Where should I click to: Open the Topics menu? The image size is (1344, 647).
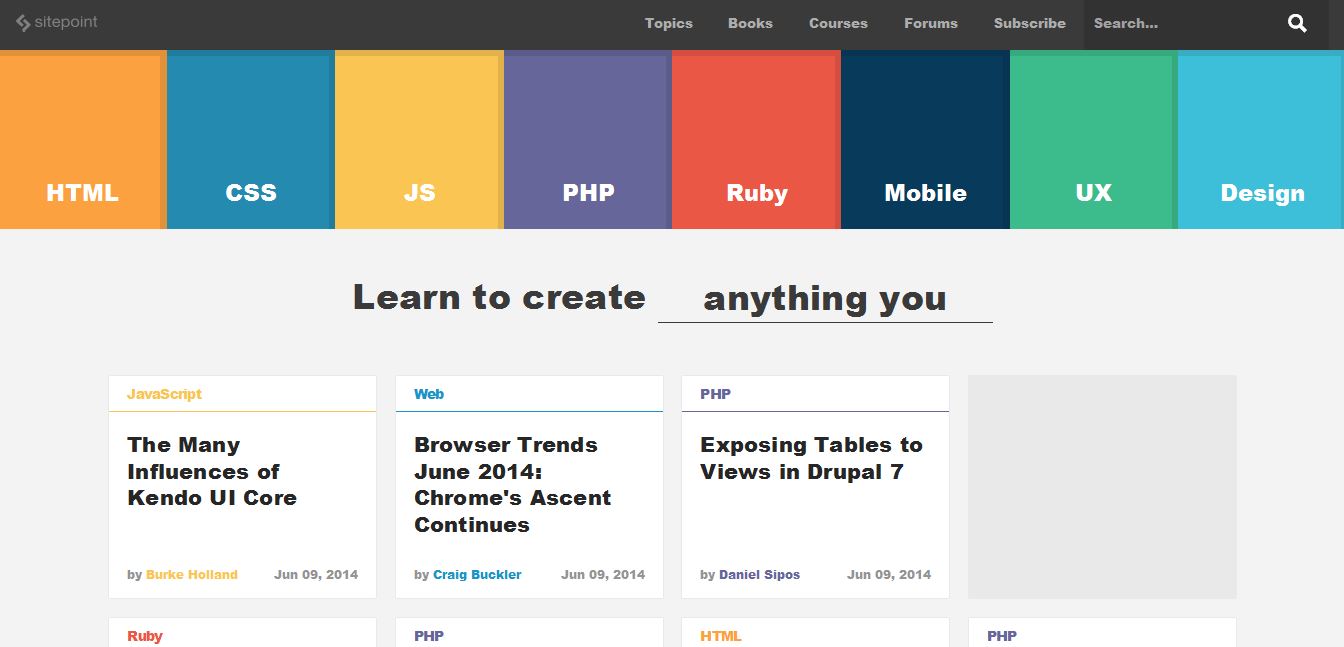[668, 23]
